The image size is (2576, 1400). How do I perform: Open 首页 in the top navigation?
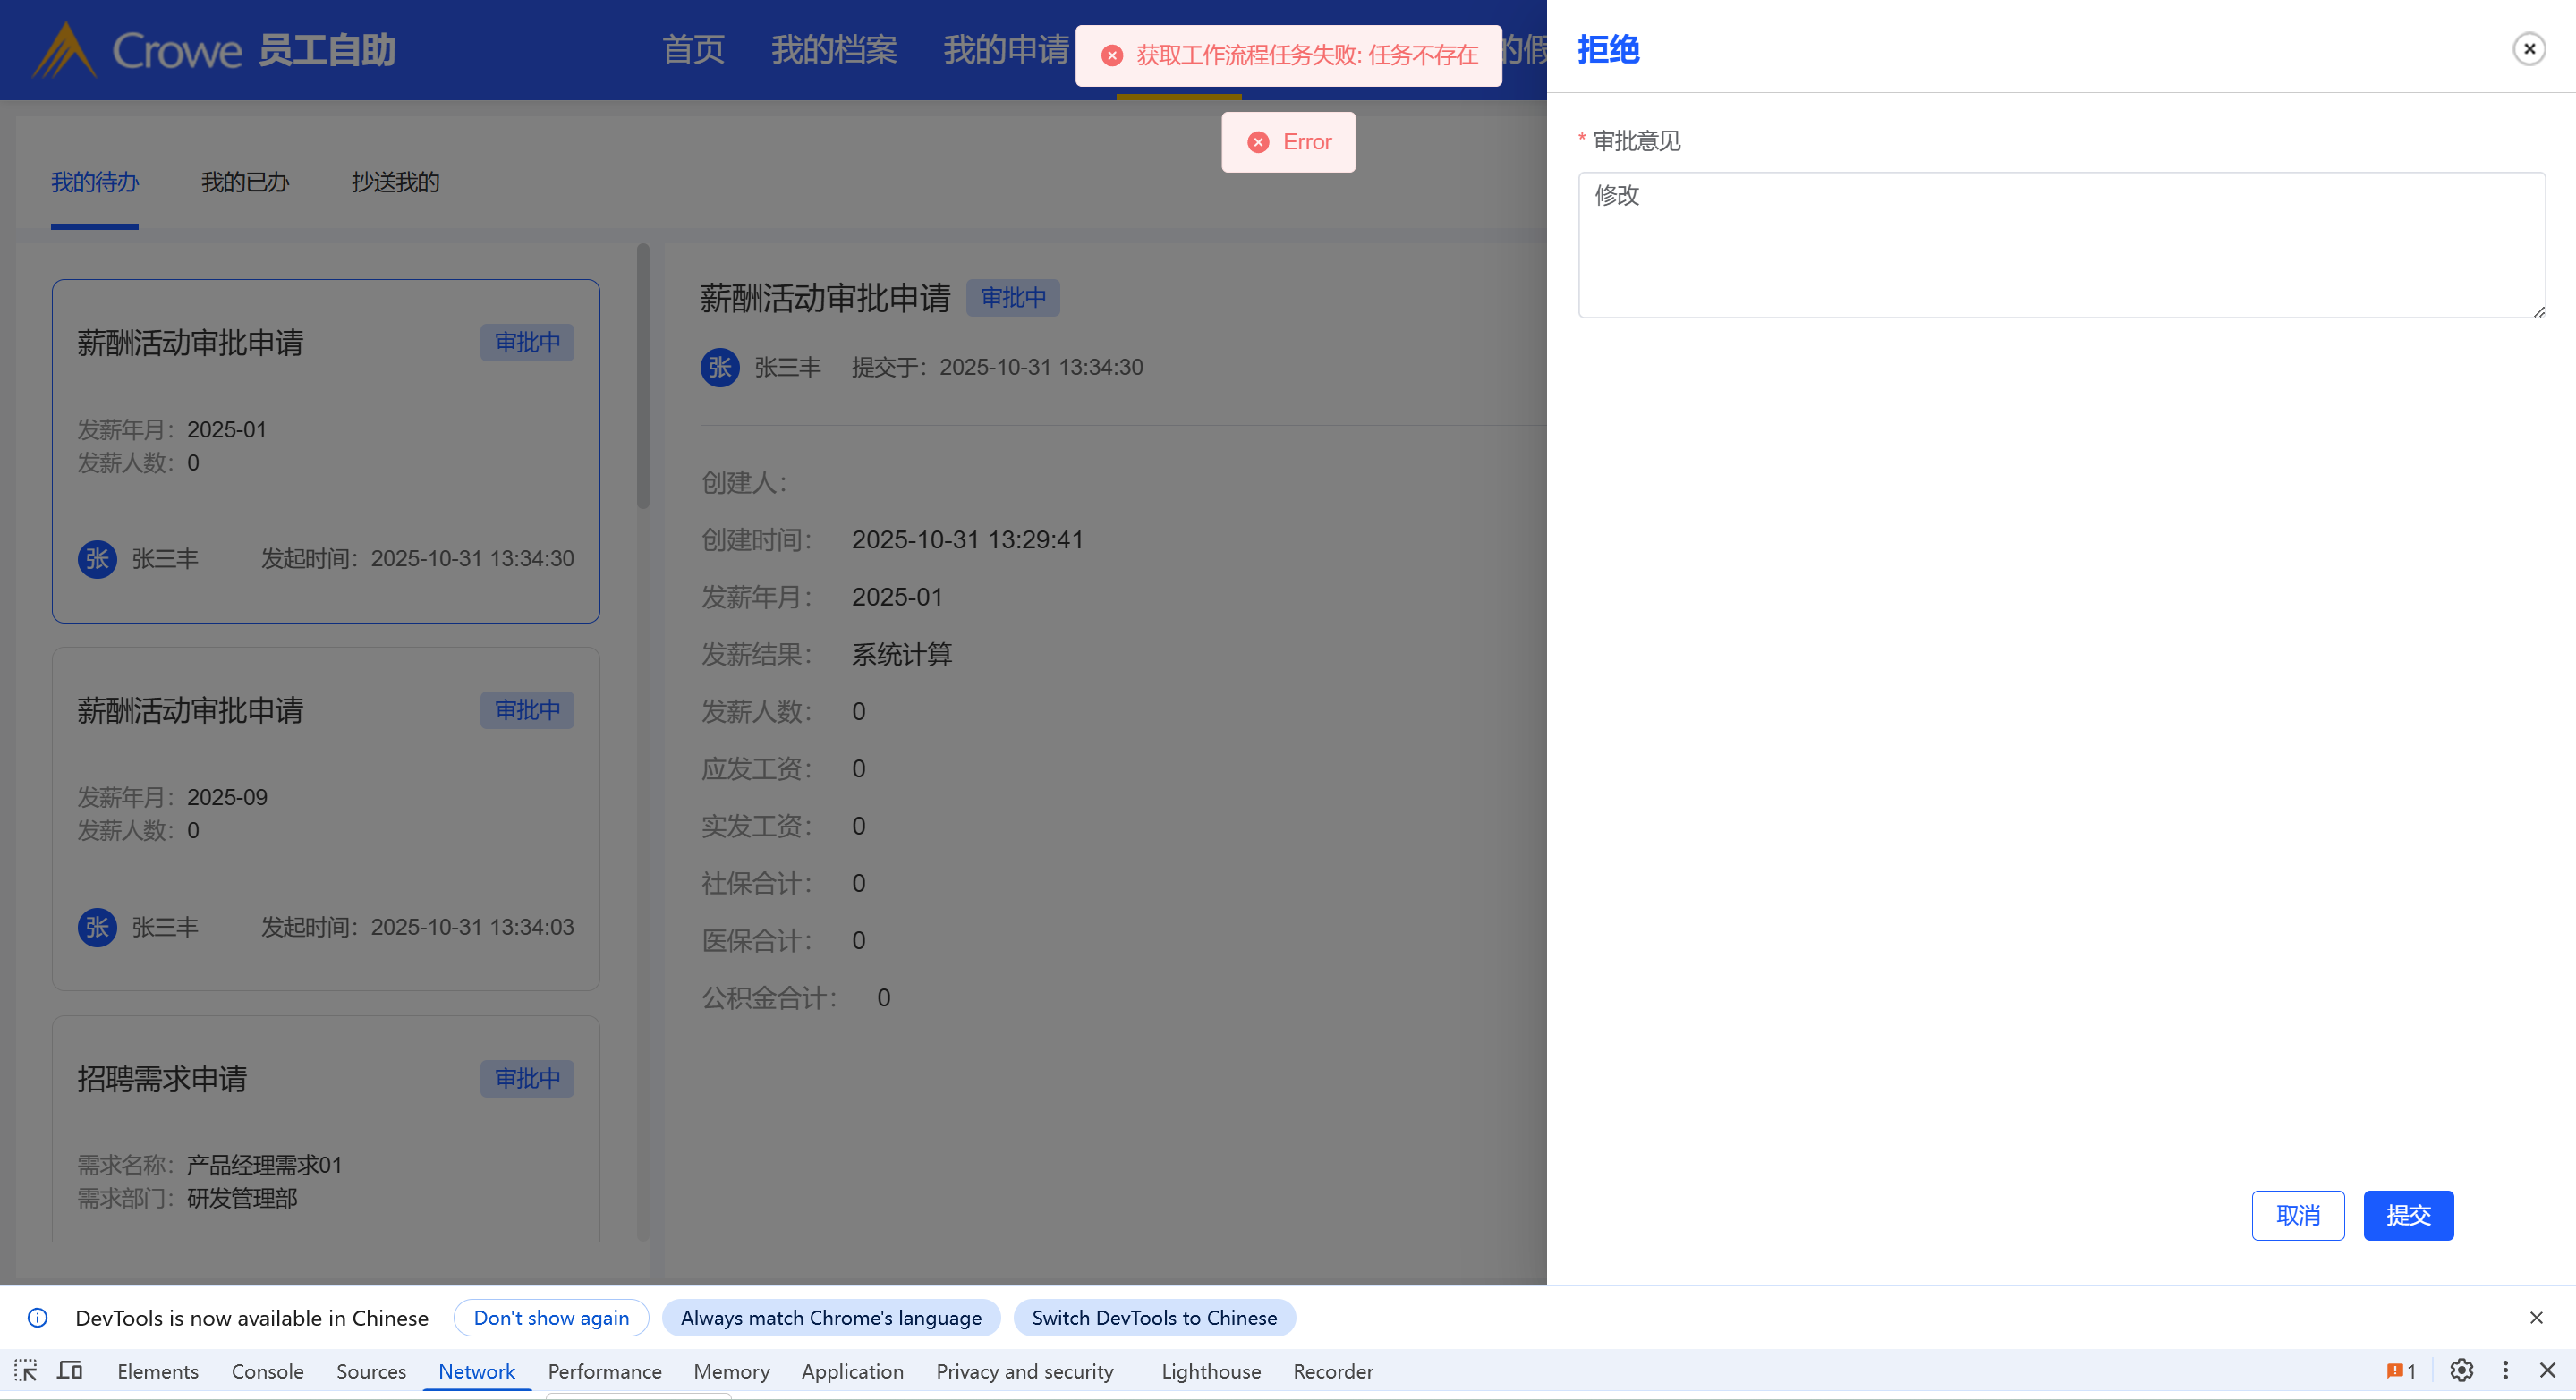(693, 50)
